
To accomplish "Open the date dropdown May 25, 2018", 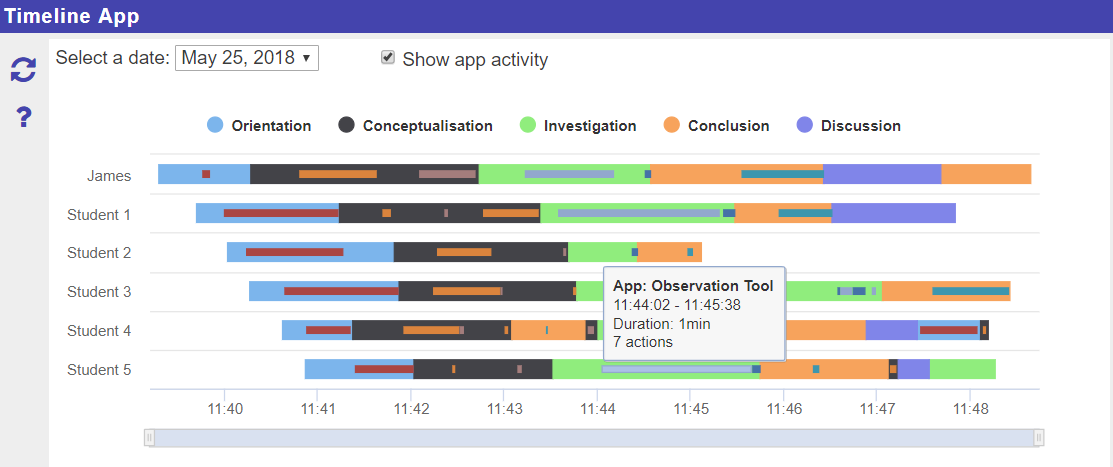I will click(x=247, y=58).
